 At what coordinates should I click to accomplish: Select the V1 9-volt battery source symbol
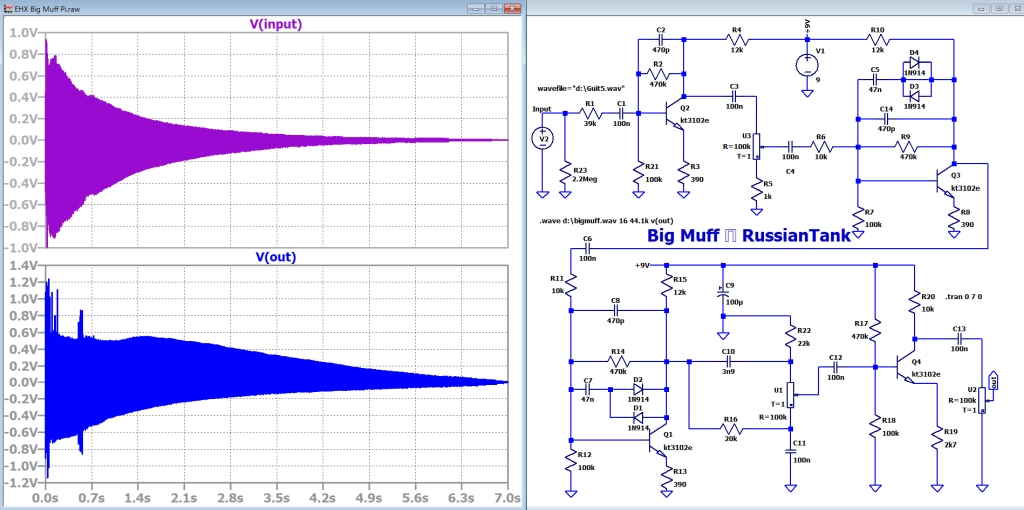[808, 63]
